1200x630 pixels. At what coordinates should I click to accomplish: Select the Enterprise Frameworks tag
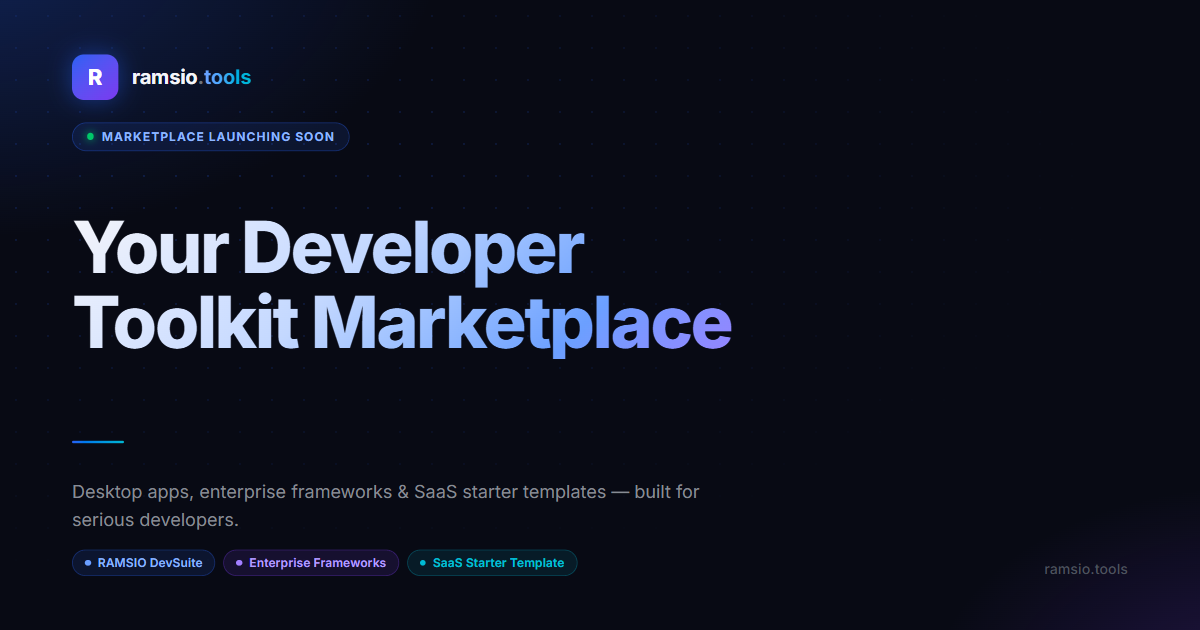(311, 563)
